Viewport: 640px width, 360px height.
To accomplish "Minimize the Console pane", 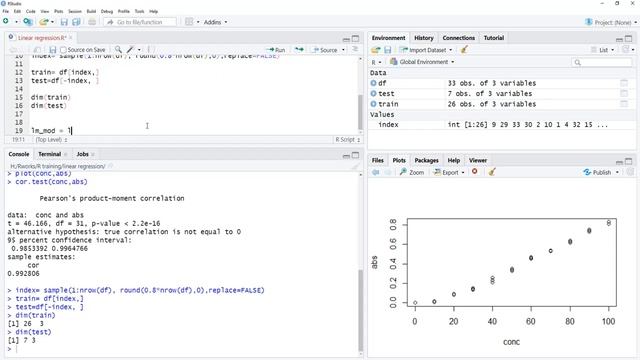I will (346, 156).
